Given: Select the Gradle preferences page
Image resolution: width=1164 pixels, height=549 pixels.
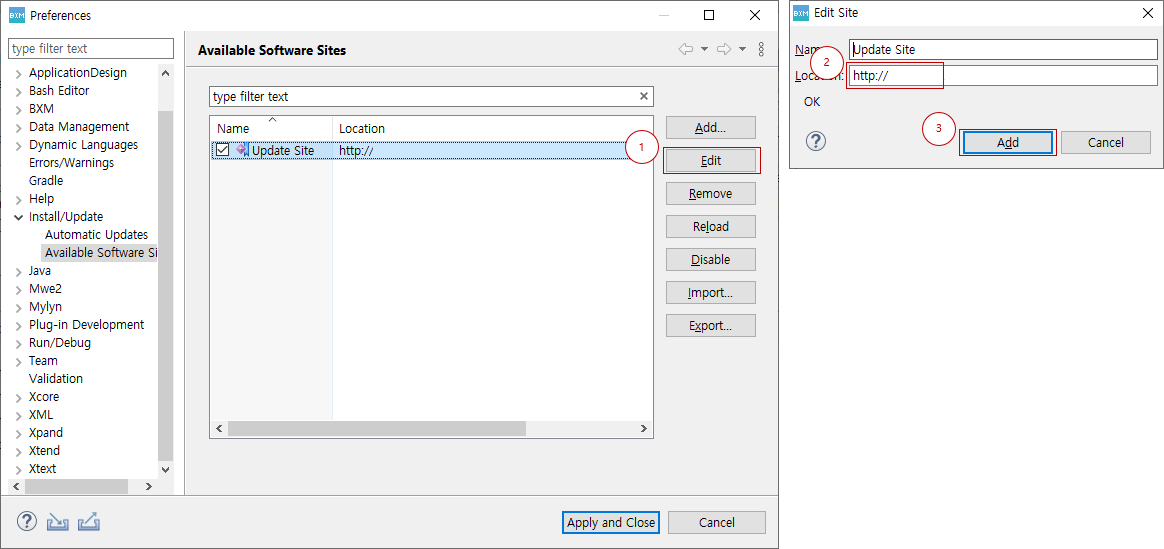Looking at the screenshot, I should click(46, 181).
